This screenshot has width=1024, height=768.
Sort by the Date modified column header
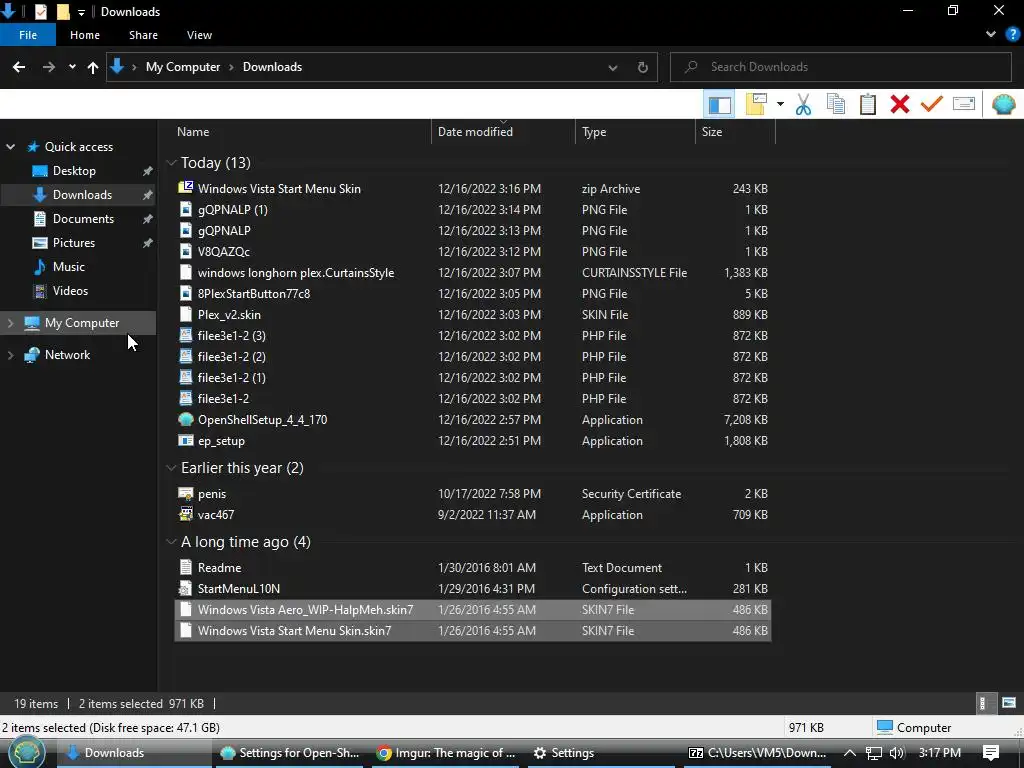click(x=475, y=131)
